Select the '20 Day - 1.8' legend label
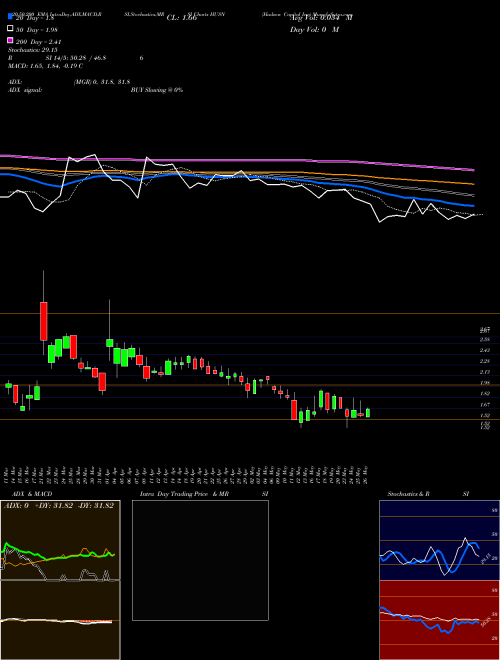This screenshot has height=660, width=500. [x=36, y=18]
